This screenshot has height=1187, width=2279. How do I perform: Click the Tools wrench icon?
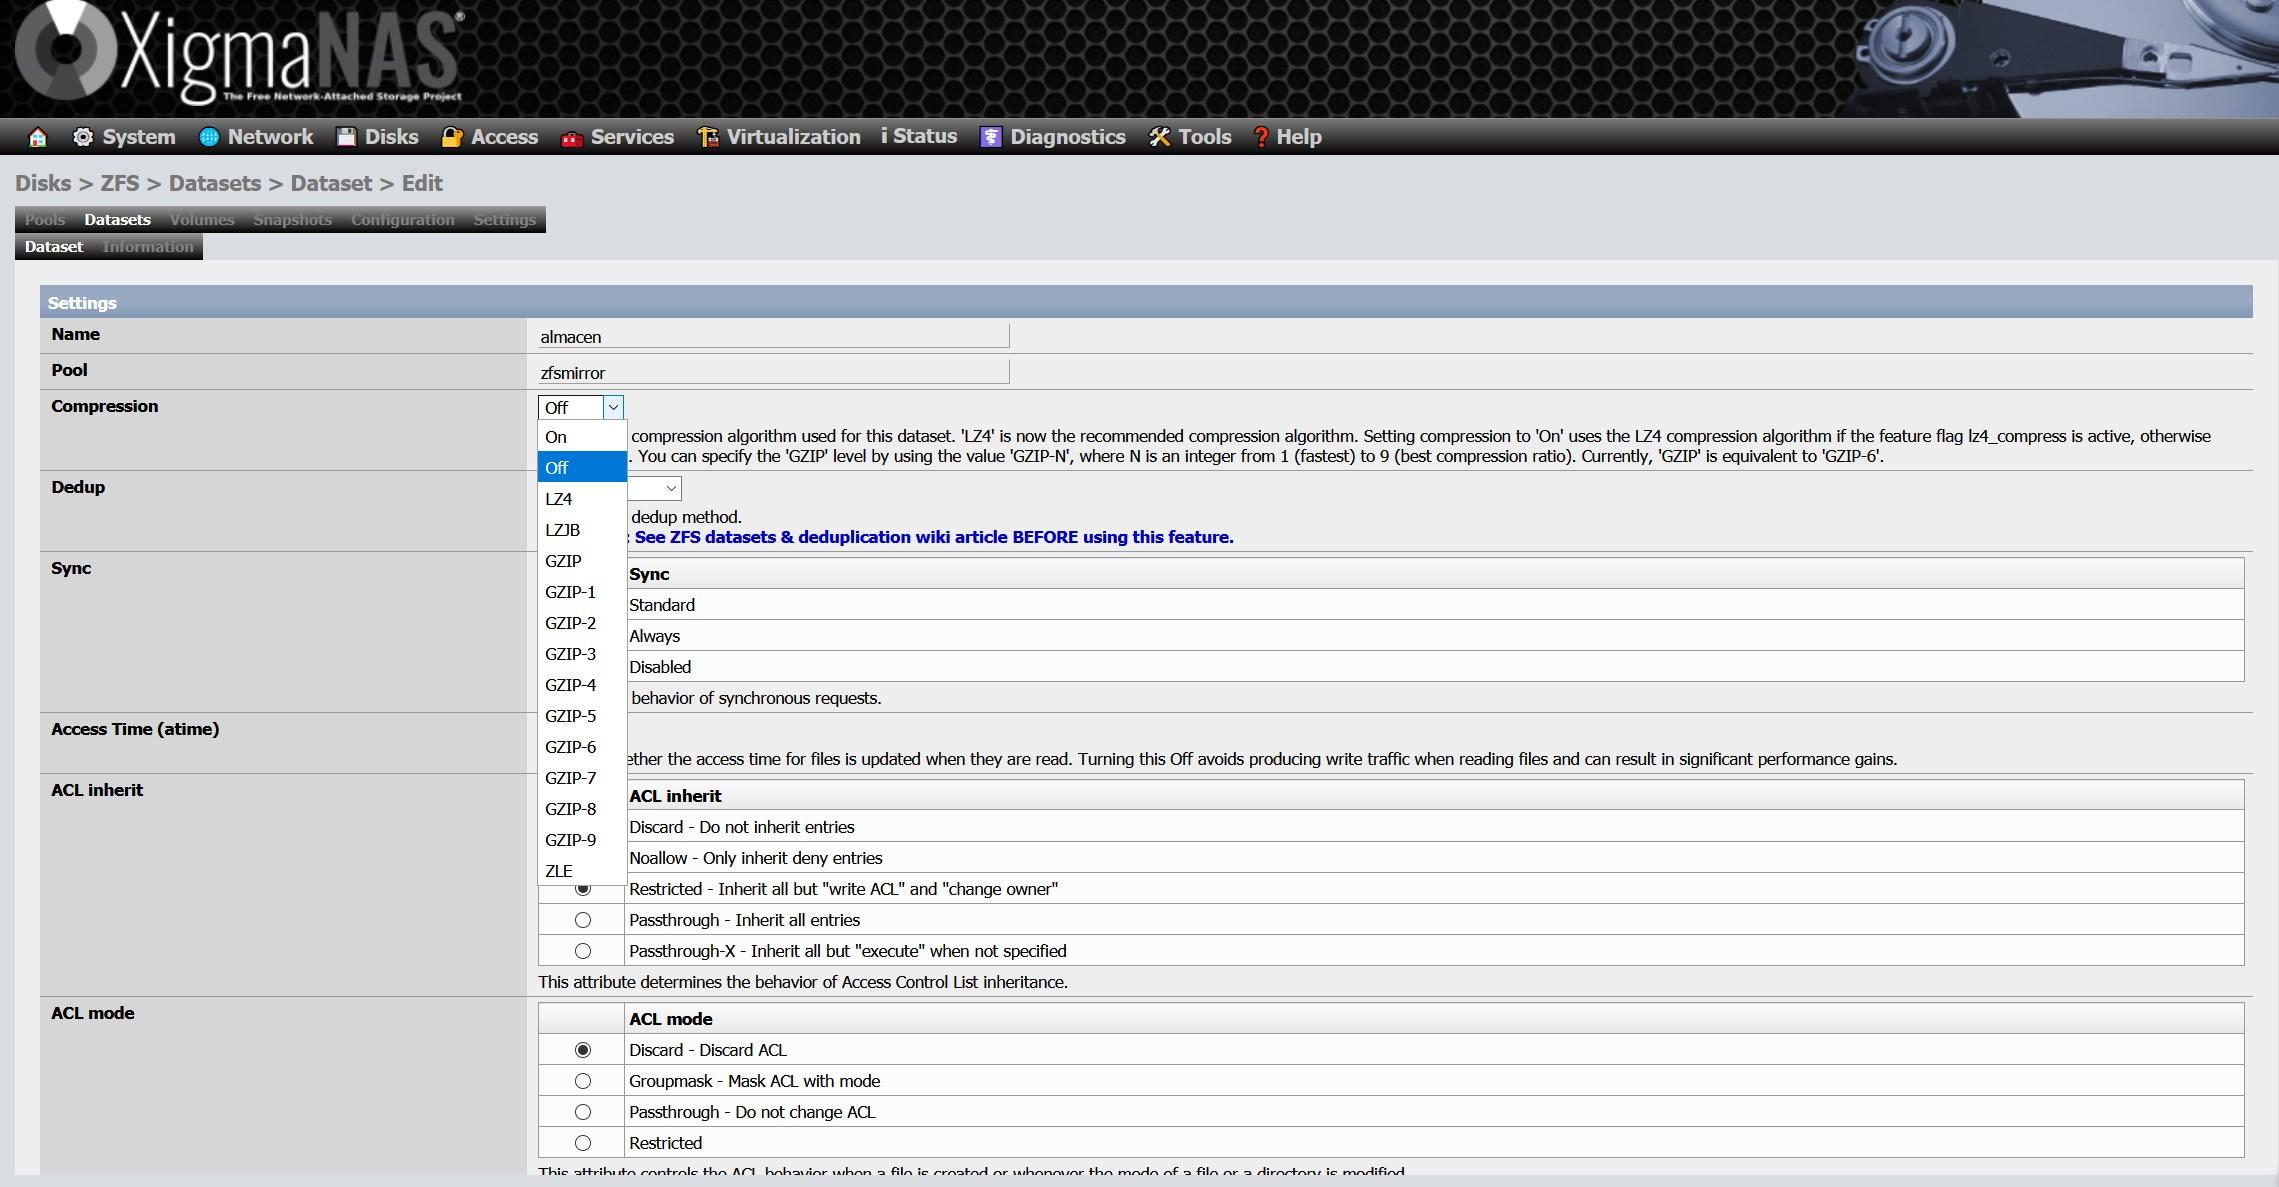tap(1159, 137)
